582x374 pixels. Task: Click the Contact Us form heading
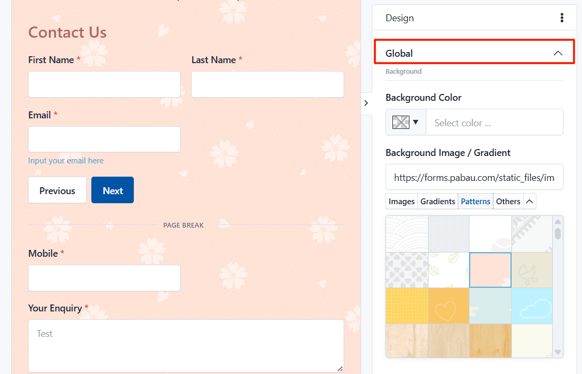pos(68,32)
